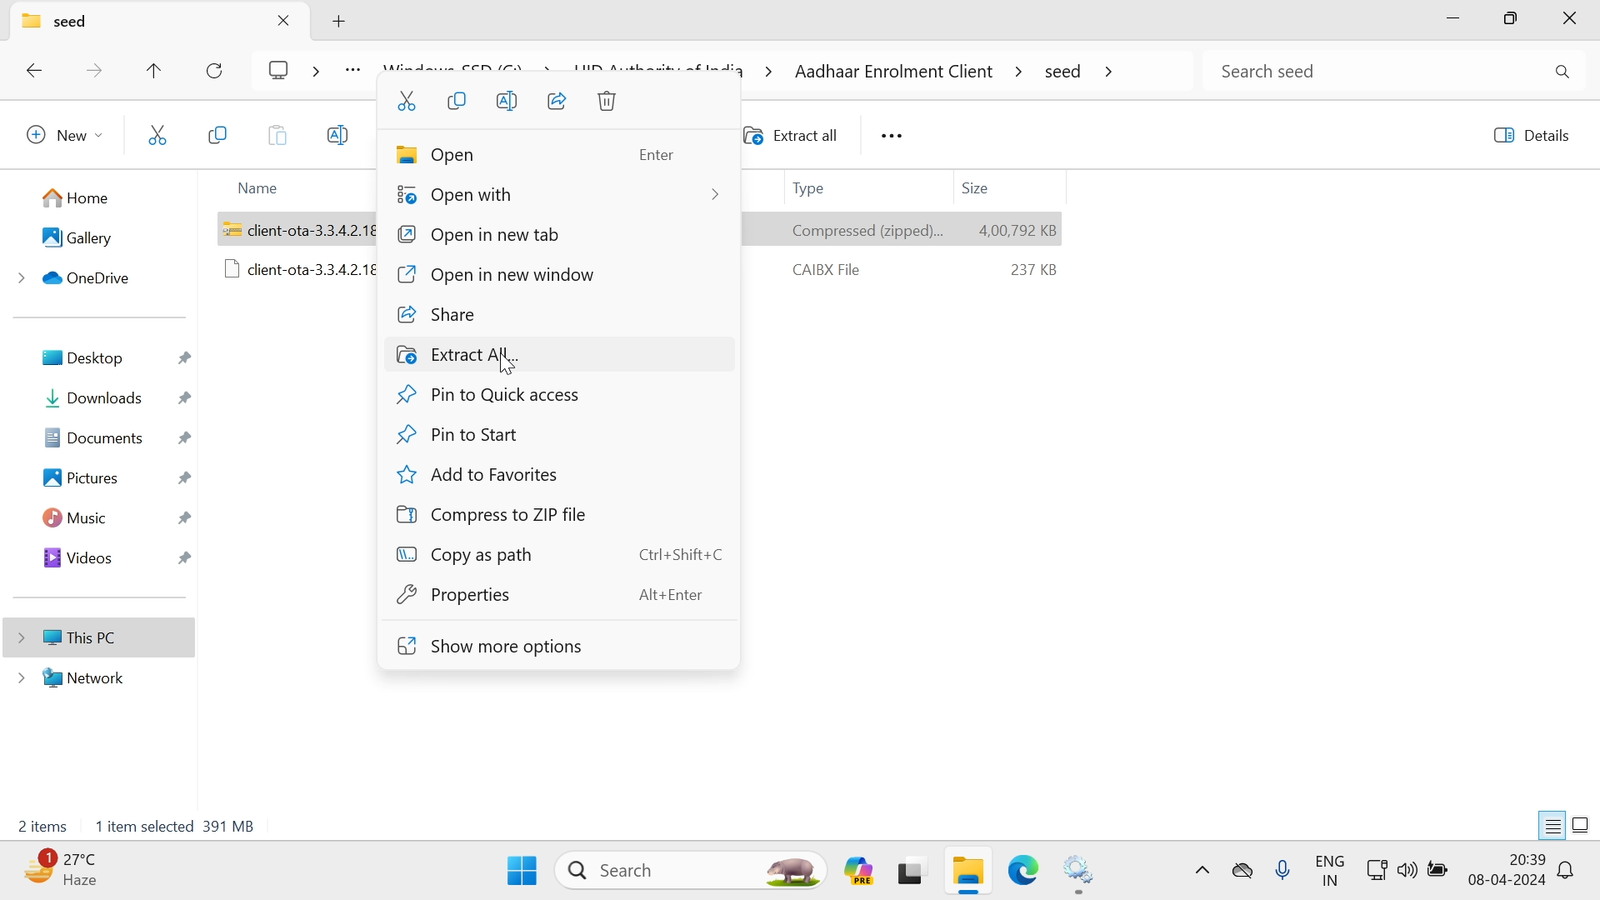Click Share icon atop context menu
Viewport: 1600px width, 900px height.
pyautogui.click(x=556, y=101)
